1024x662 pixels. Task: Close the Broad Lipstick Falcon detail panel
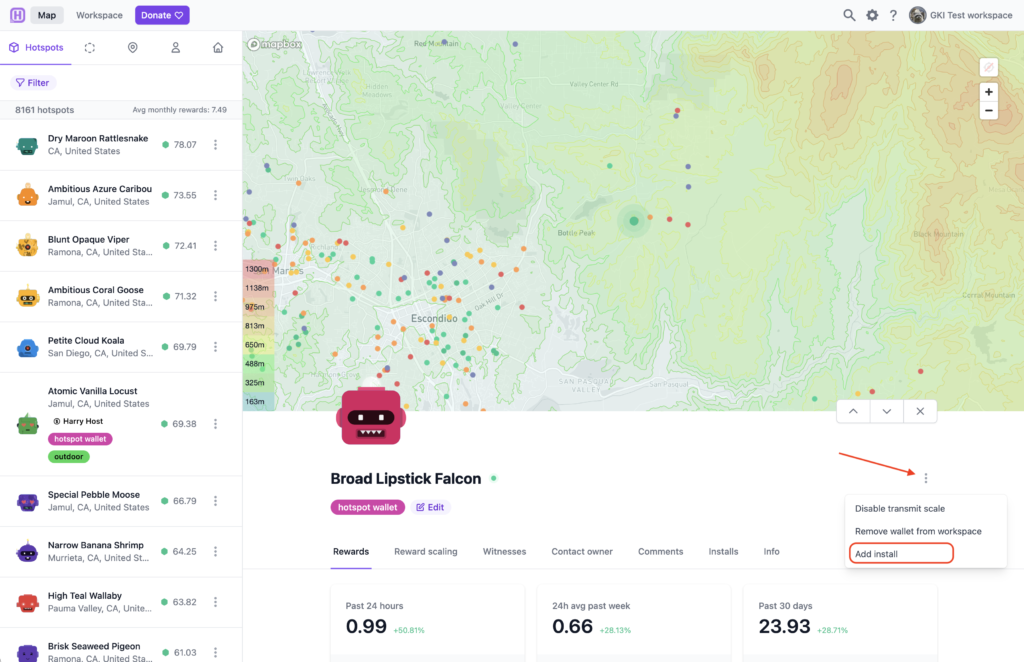tap(920, 411)
